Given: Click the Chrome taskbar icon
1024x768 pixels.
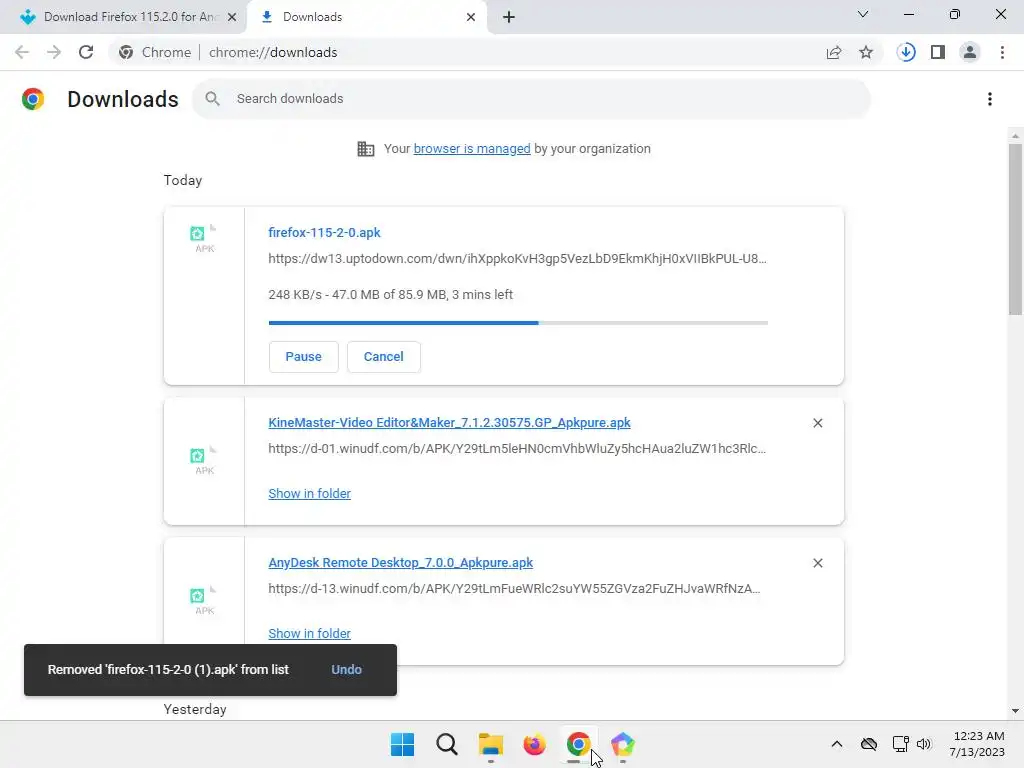Looking at the screenshot, I should click(x=578, y=744).
